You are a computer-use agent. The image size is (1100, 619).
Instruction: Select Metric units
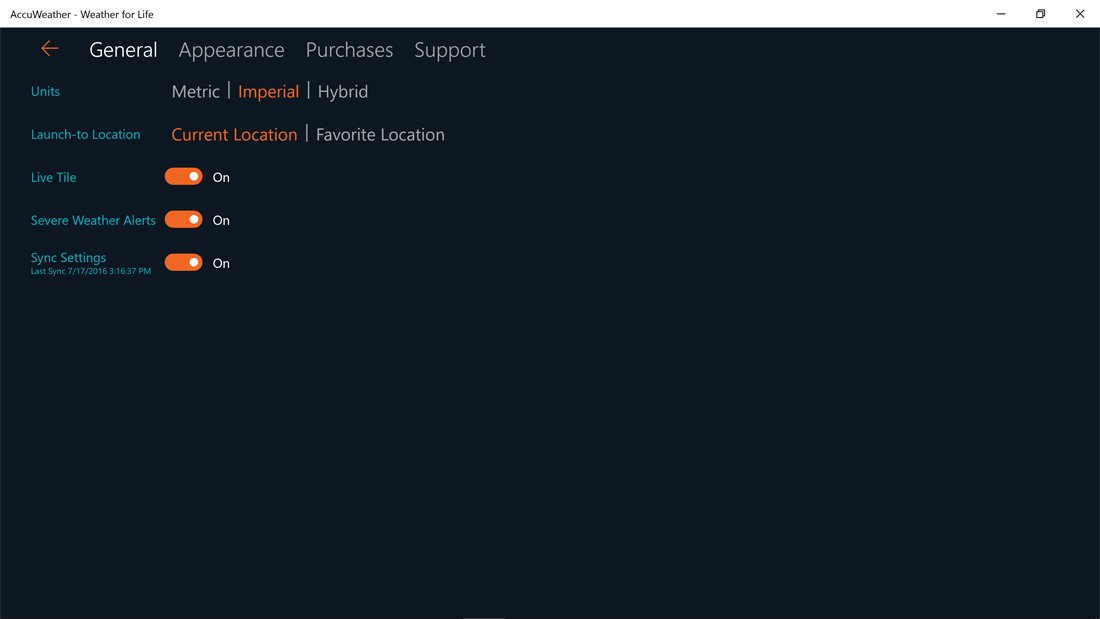point(195,92)
